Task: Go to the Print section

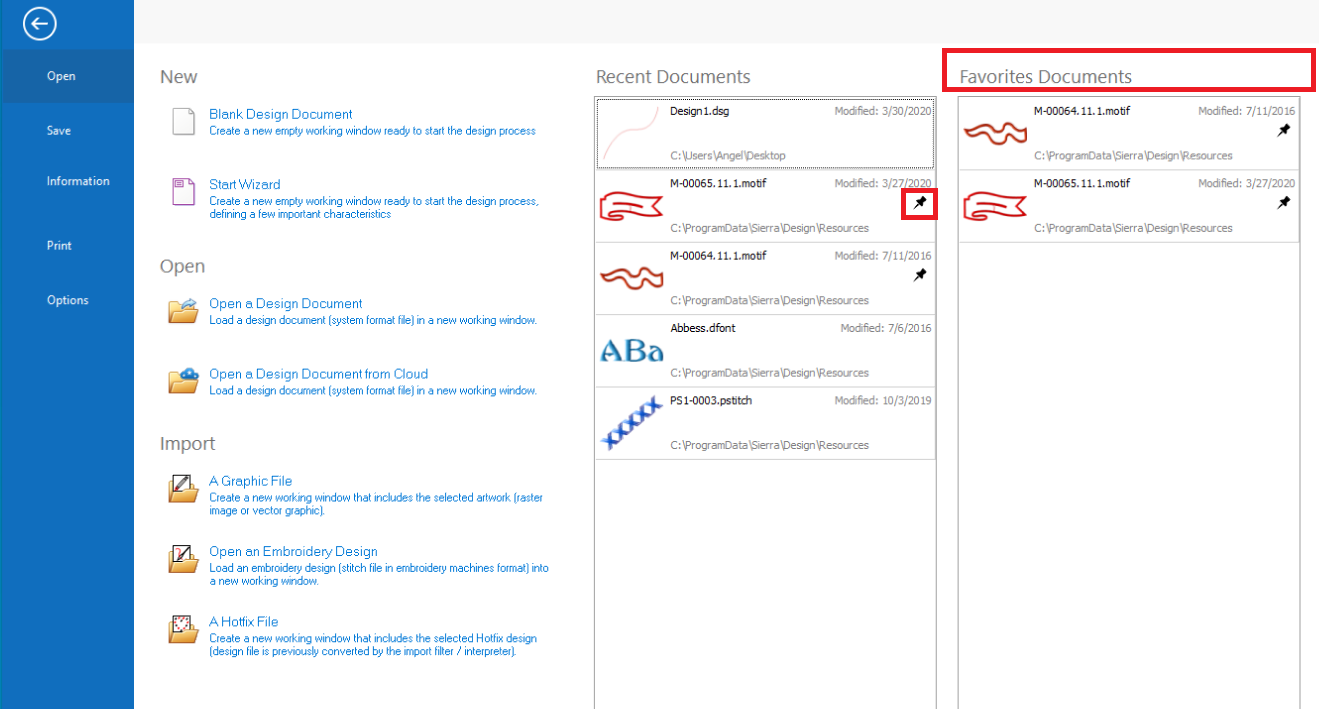Action: click(59, 245)
